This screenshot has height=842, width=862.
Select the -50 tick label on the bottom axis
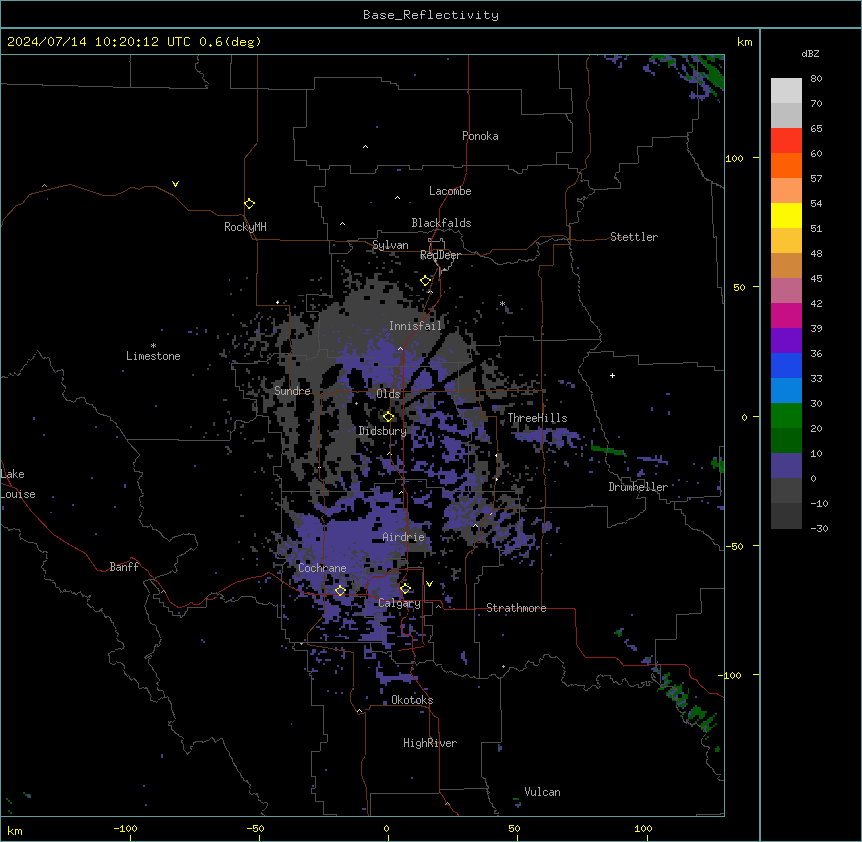pyautogui.click(x=255, y=828)
